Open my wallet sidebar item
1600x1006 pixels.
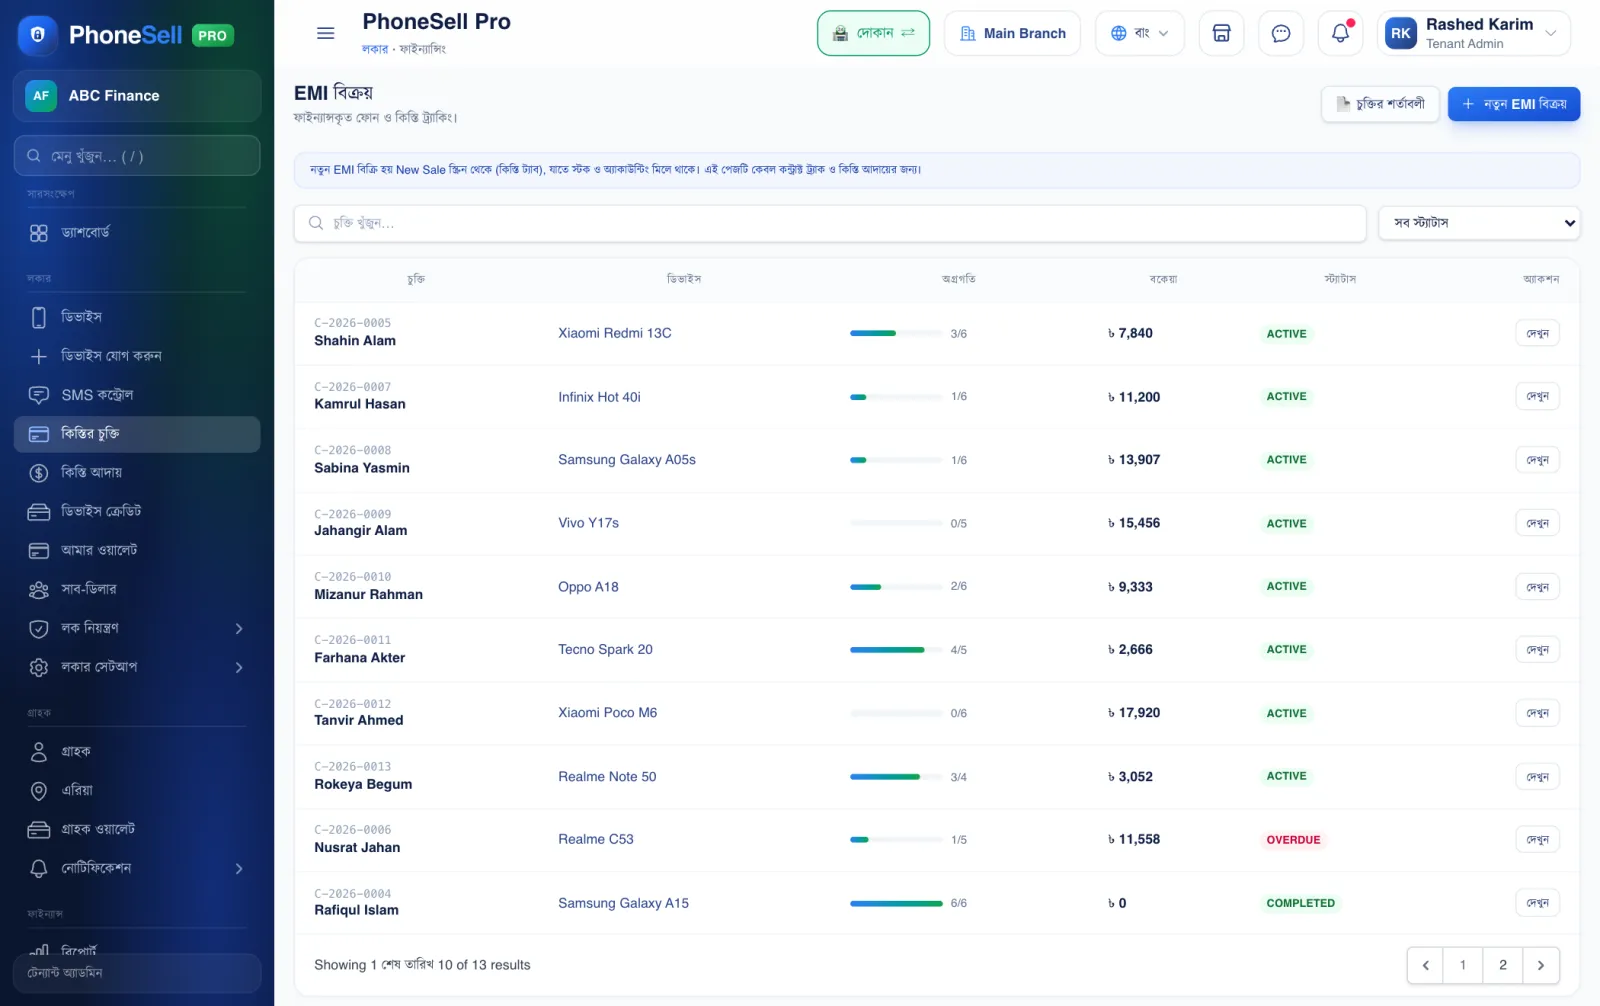pos(137,550)
